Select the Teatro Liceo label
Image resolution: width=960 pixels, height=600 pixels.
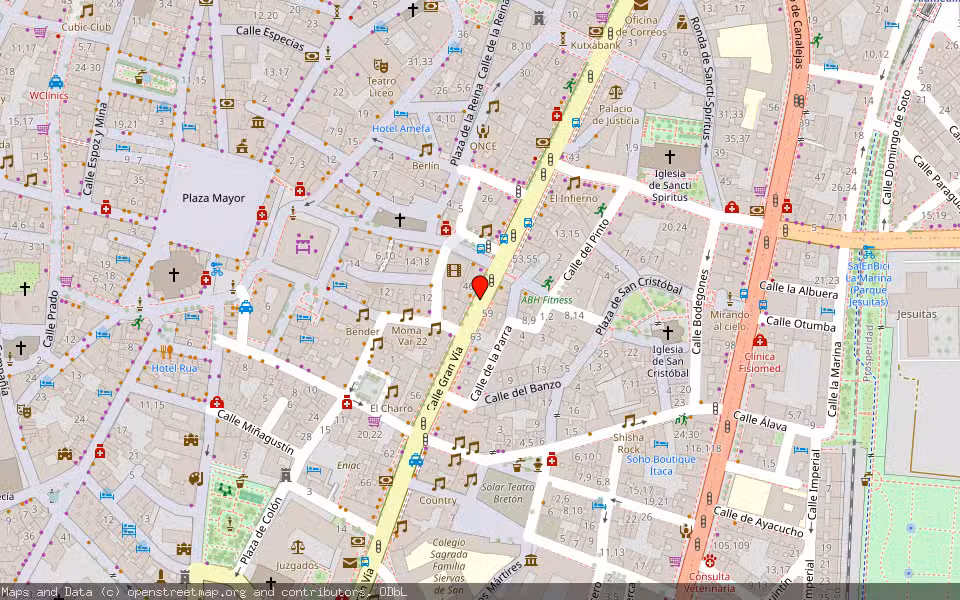(x=381, y=87)
